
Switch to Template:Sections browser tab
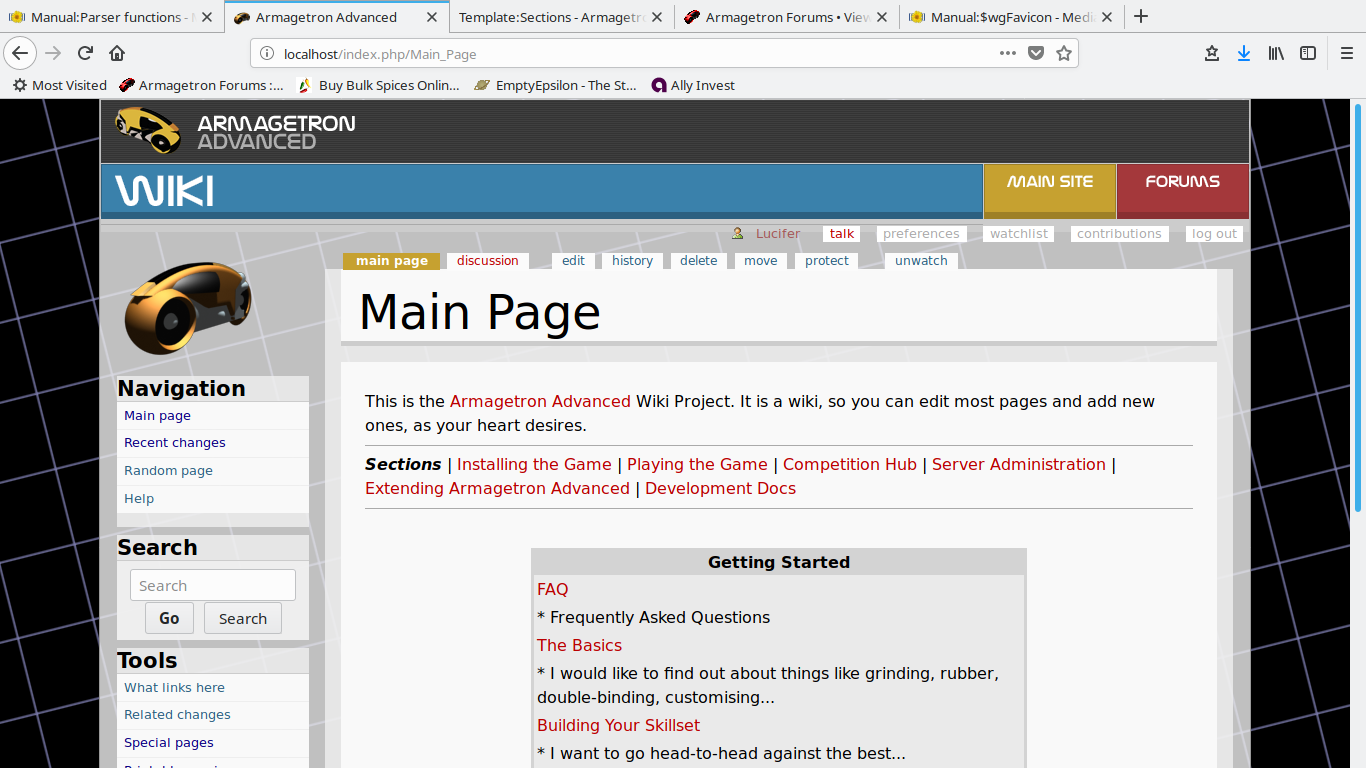pos(551,17)
